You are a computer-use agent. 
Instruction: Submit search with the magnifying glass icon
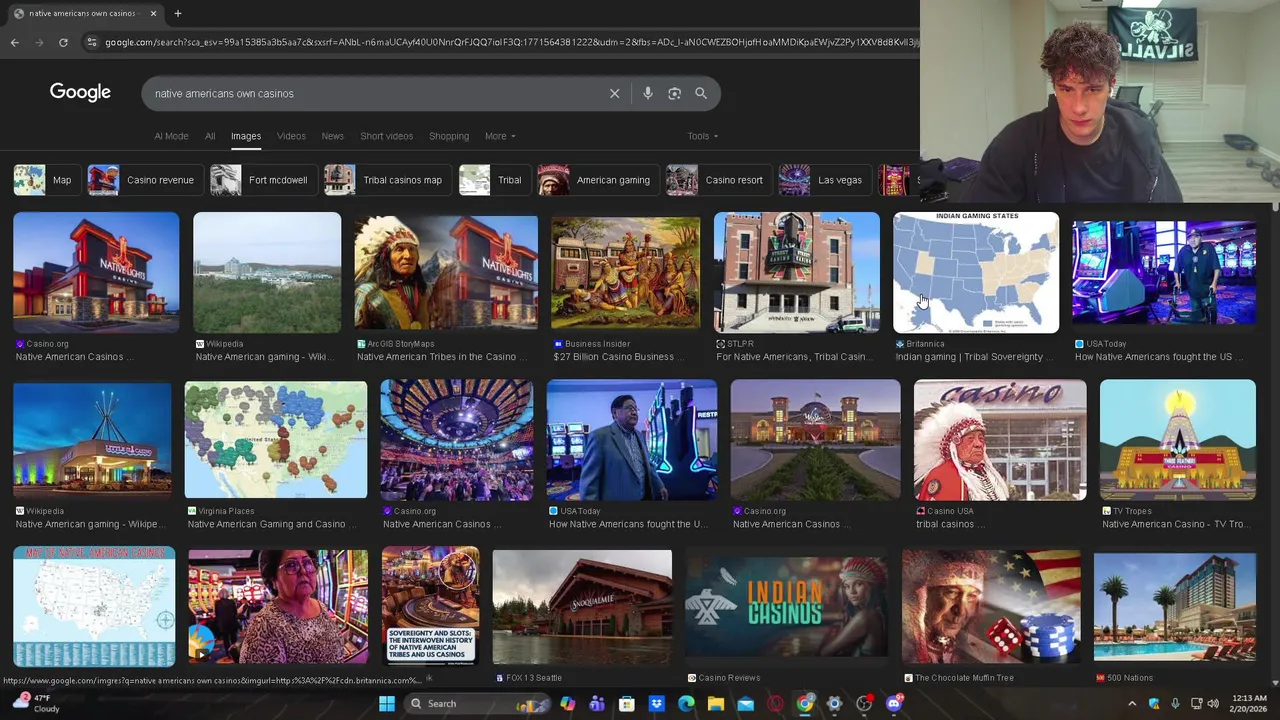tap(701, 93)
